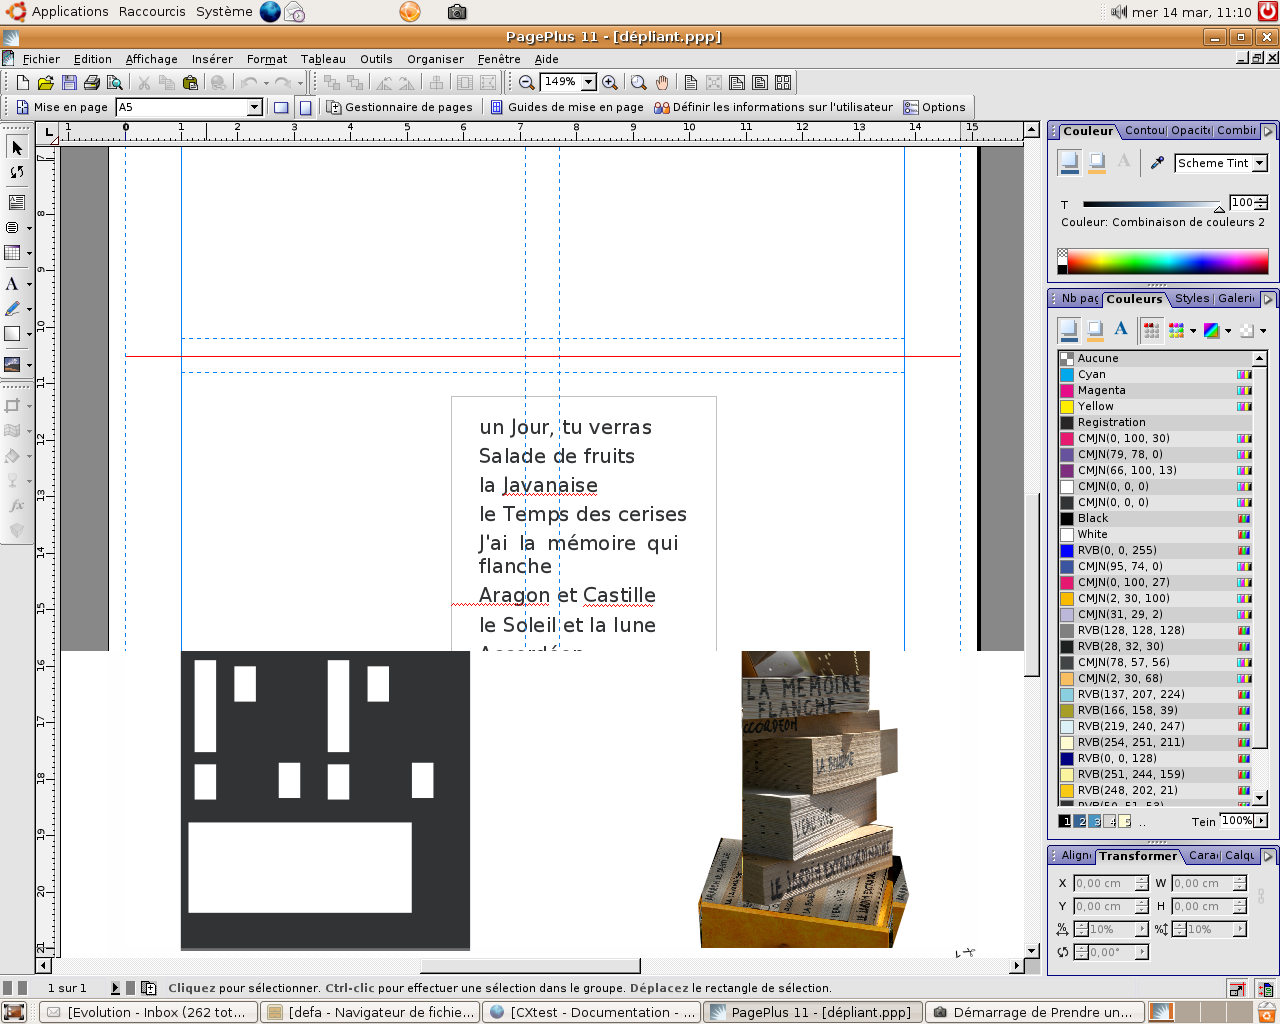The width and height of the screenshot is (1280, 1024).
Task: Open the A5 page size dropdown
Action: point(256,107)
